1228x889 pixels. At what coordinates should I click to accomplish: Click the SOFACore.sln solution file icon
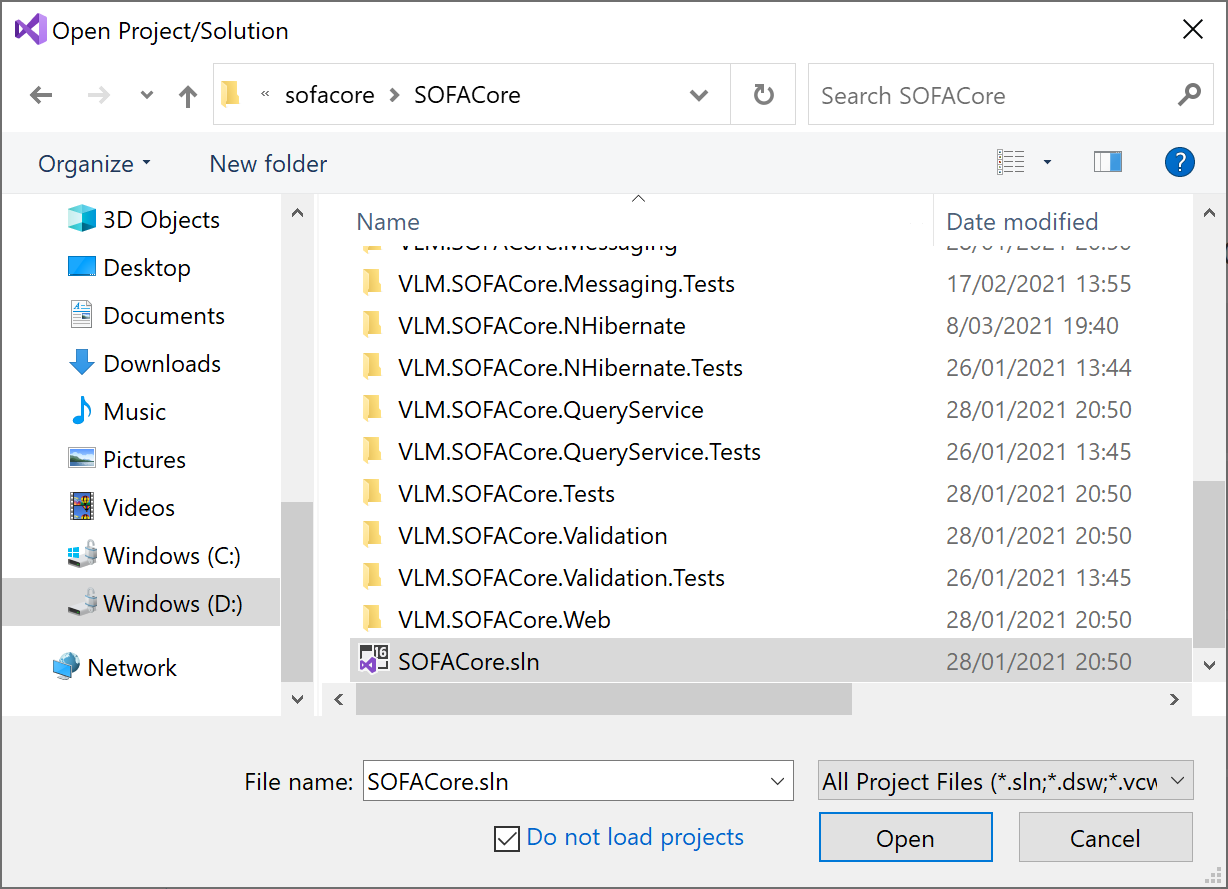tap(374, 660)
